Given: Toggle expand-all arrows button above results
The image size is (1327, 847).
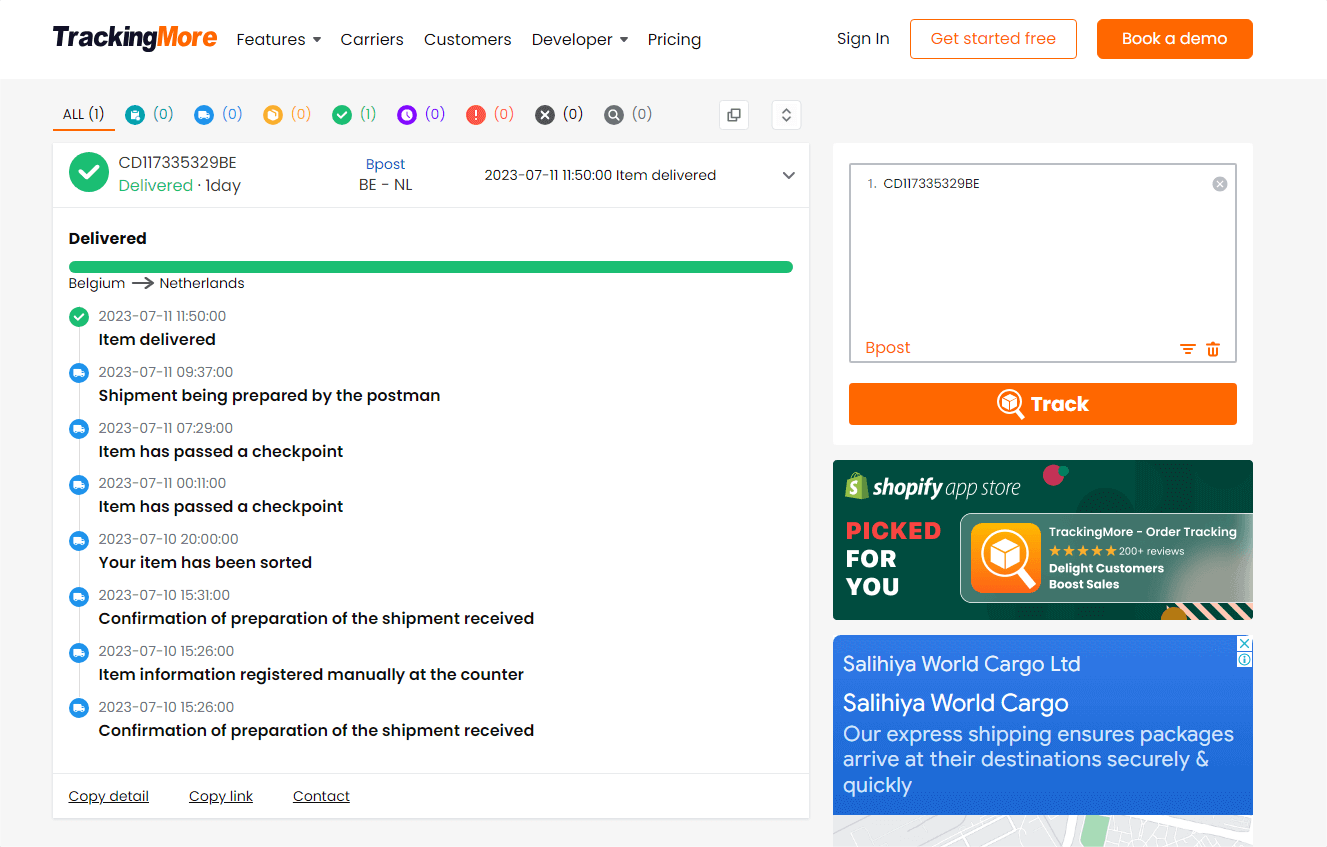Looking at the screenshot, I should [786, 115].
